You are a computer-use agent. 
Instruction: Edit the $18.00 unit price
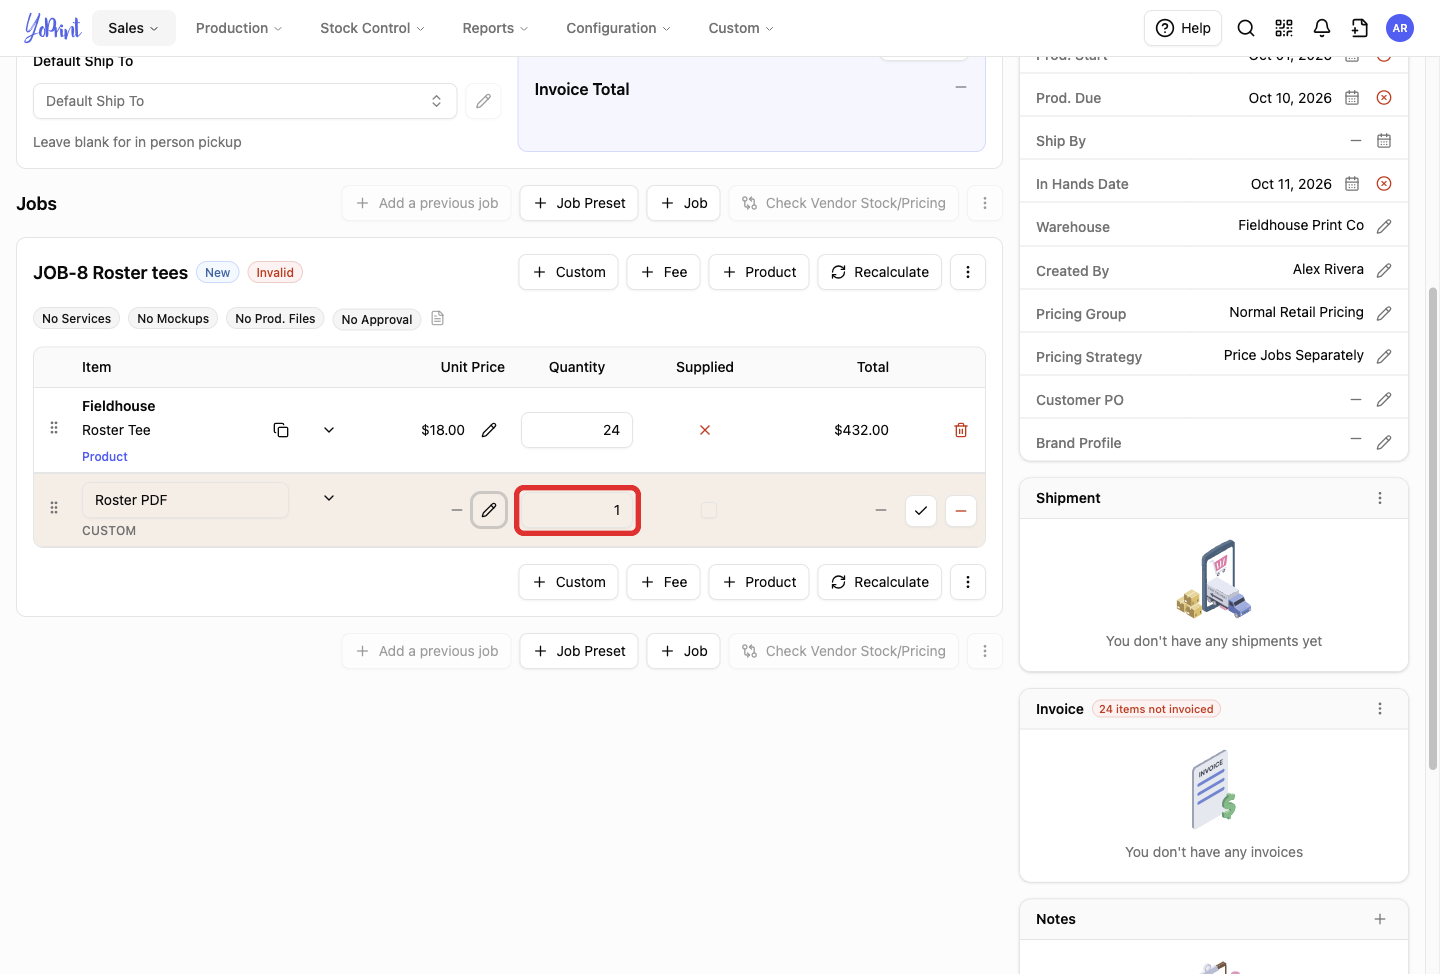[489, 430]
